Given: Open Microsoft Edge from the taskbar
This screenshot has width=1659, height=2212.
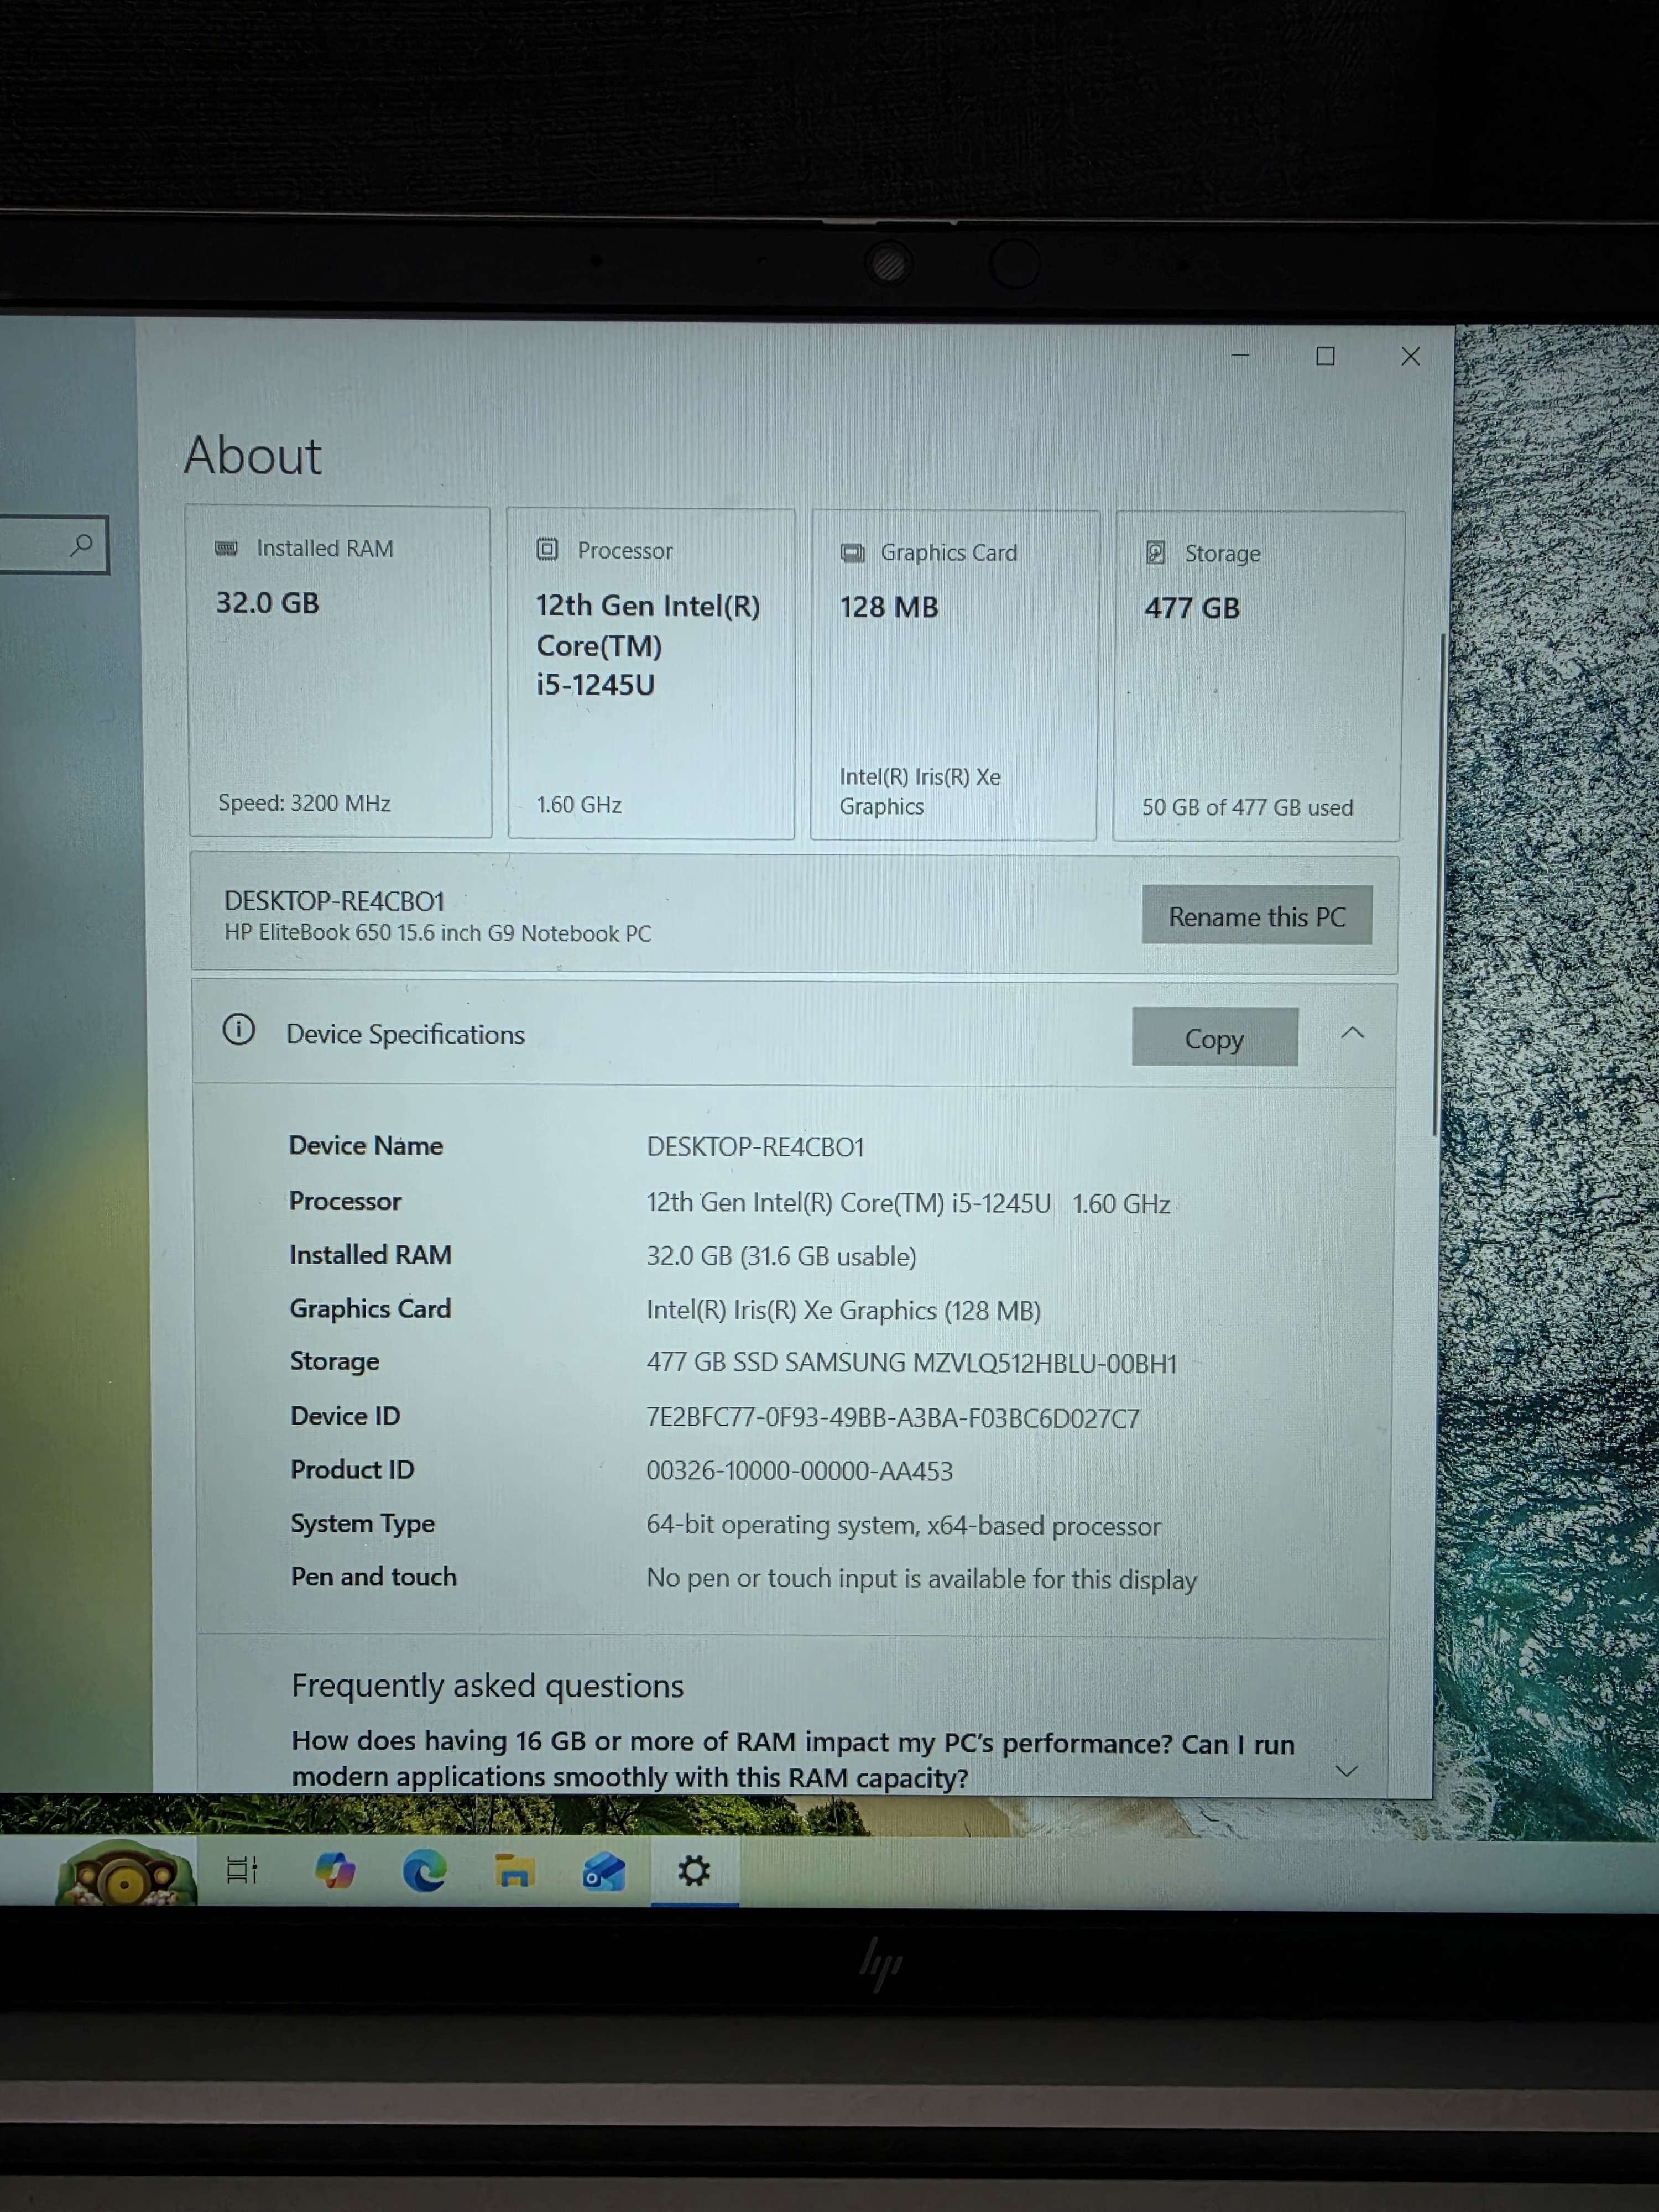Looking at the screenshot, I should pos(424,1870).
